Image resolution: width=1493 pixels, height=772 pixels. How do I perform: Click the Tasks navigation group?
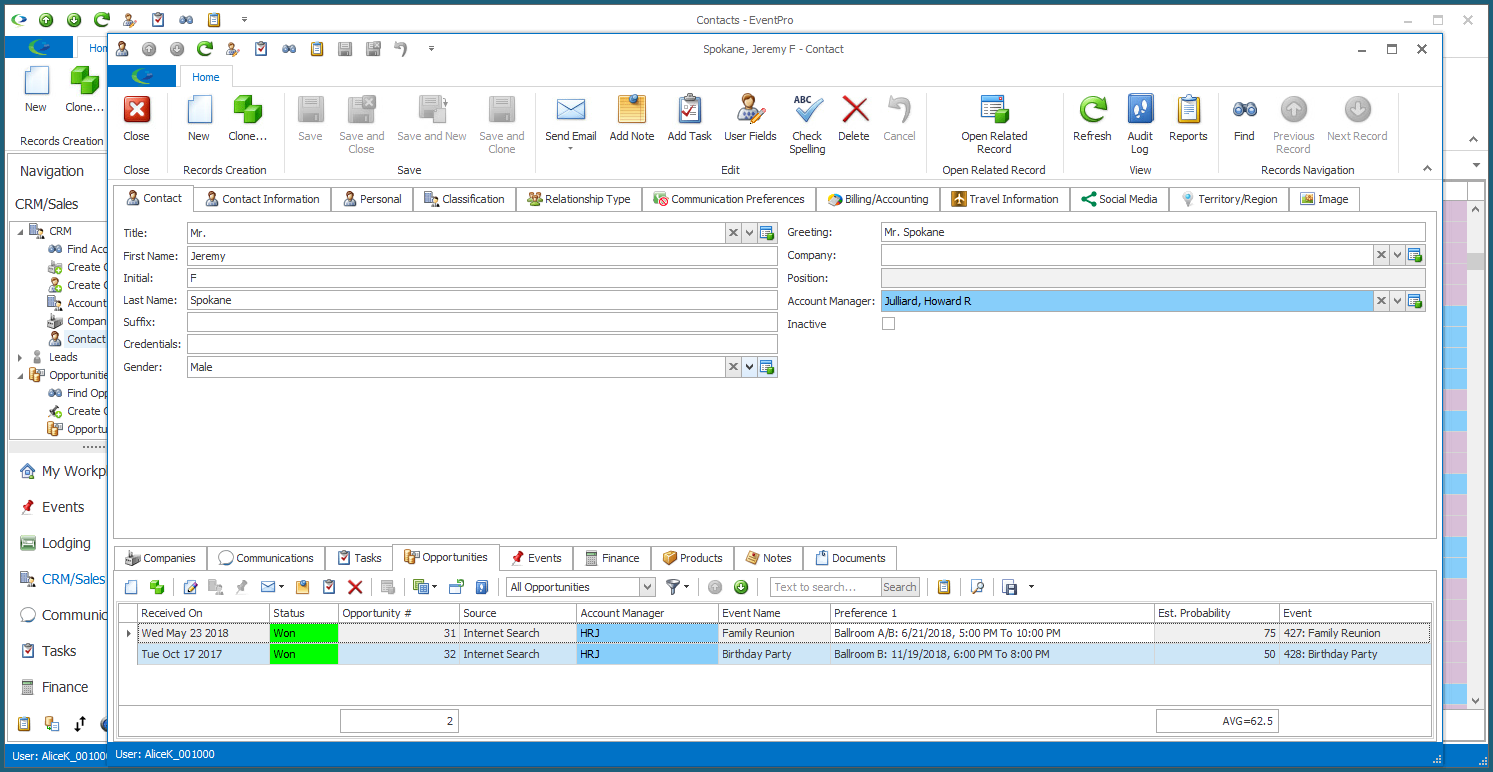click(x=58, y=651)
